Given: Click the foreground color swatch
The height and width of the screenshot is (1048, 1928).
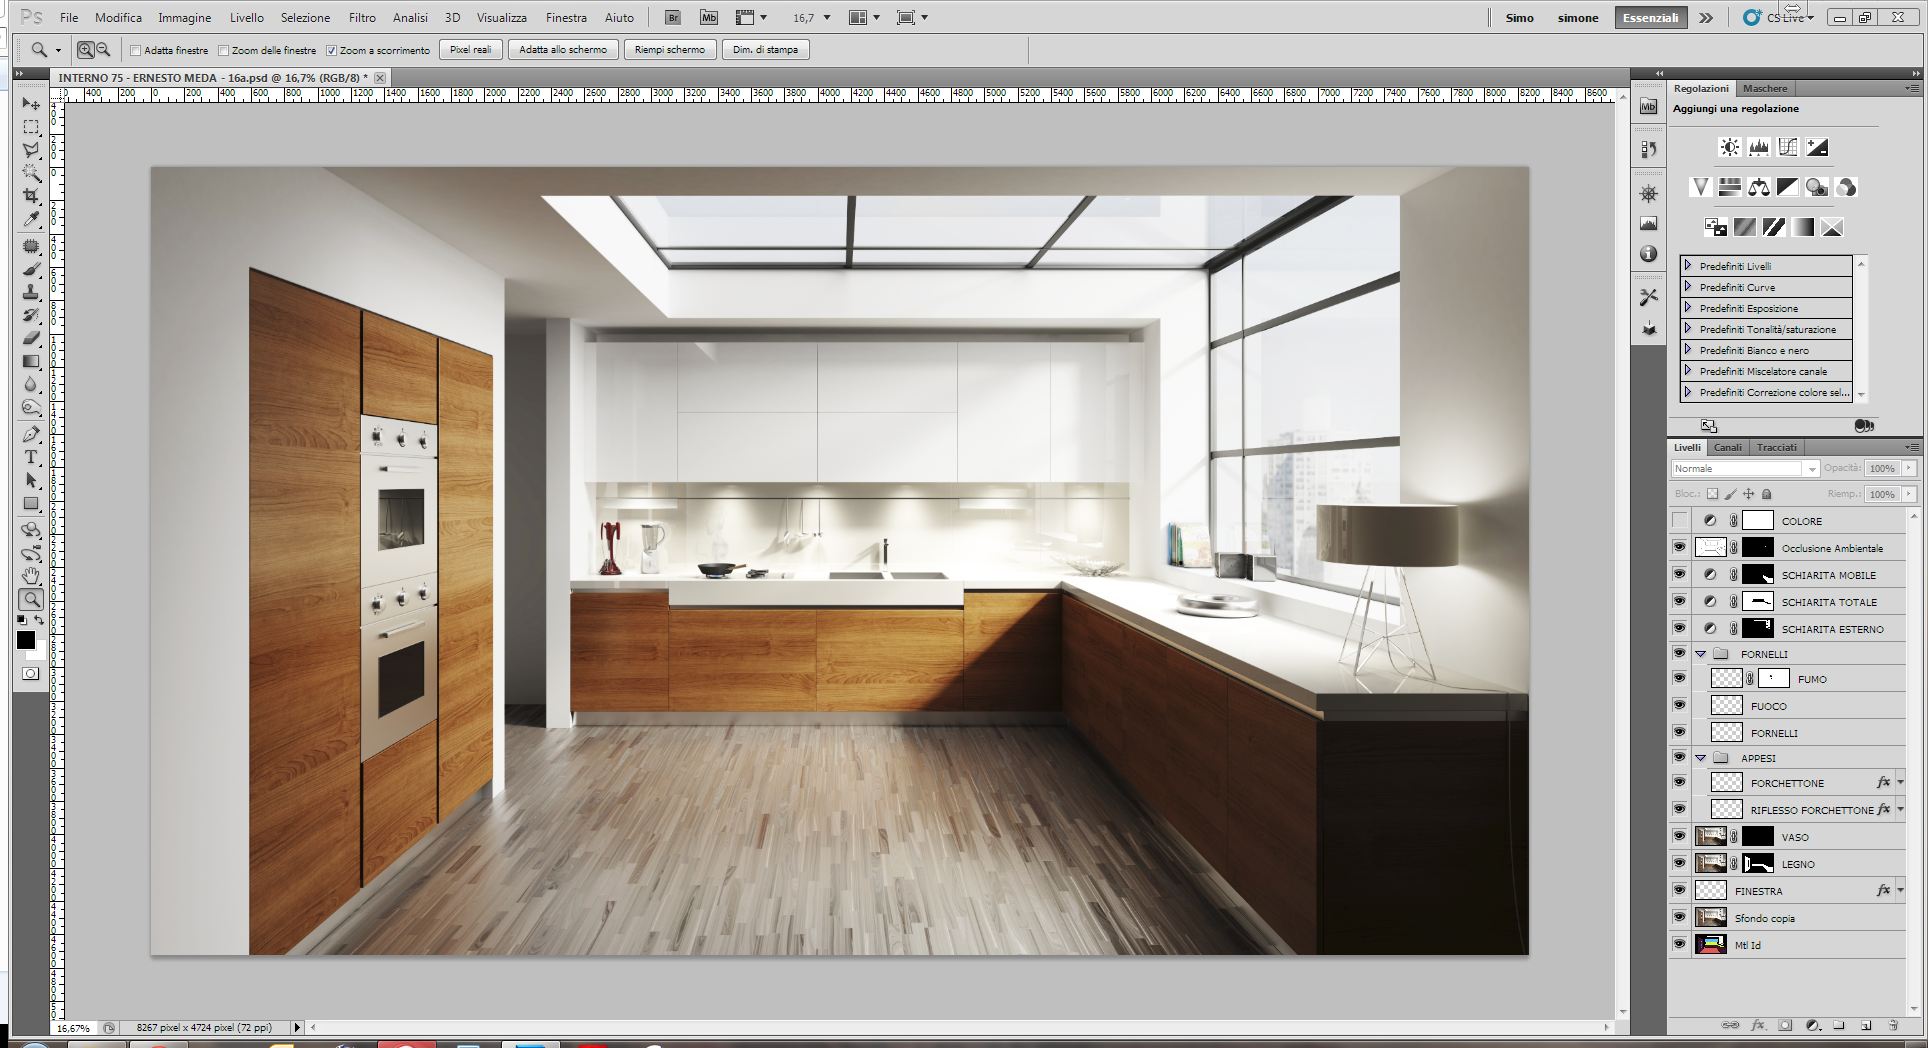Looking at the screenshot, I should coord(26,641).
